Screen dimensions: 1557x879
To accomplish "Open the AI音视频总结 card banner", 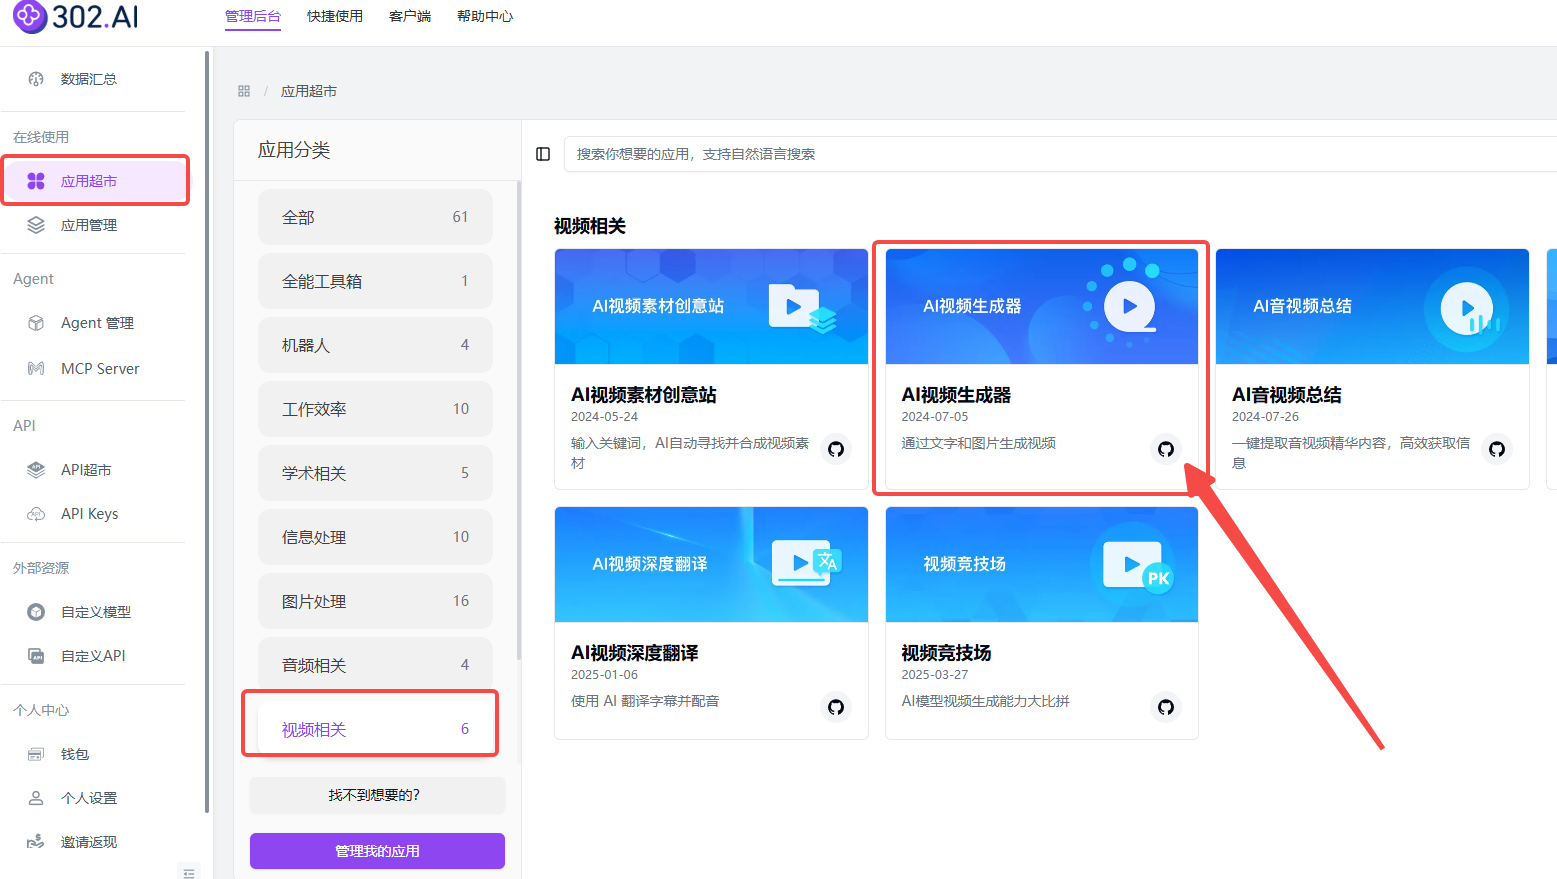I will point(1372,306).
